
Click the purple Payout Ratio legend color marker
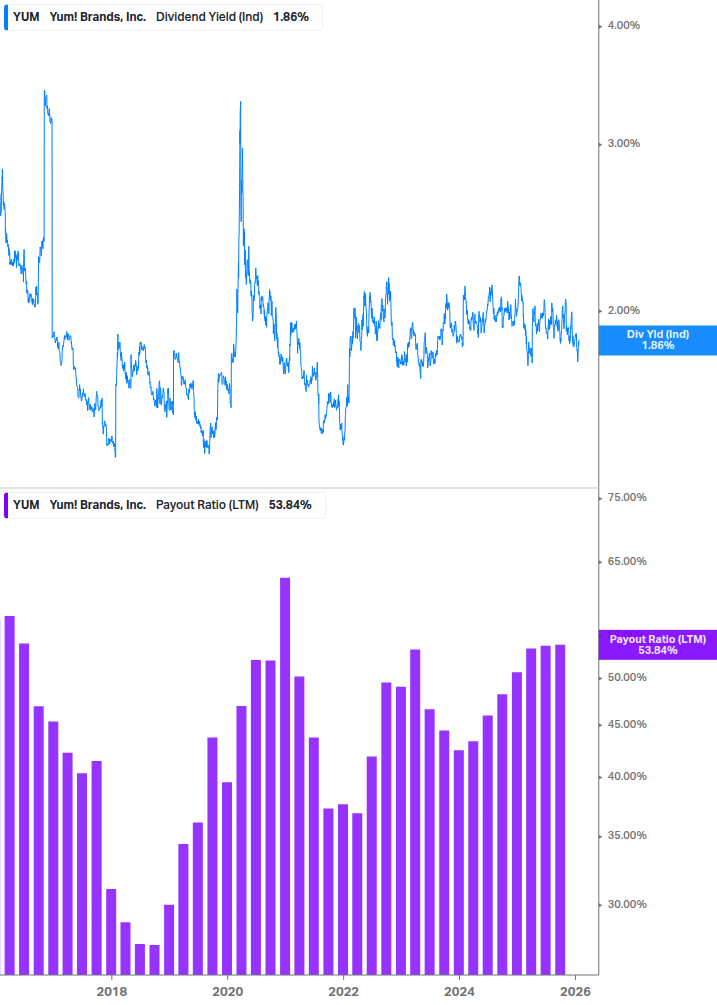[6, 505]
